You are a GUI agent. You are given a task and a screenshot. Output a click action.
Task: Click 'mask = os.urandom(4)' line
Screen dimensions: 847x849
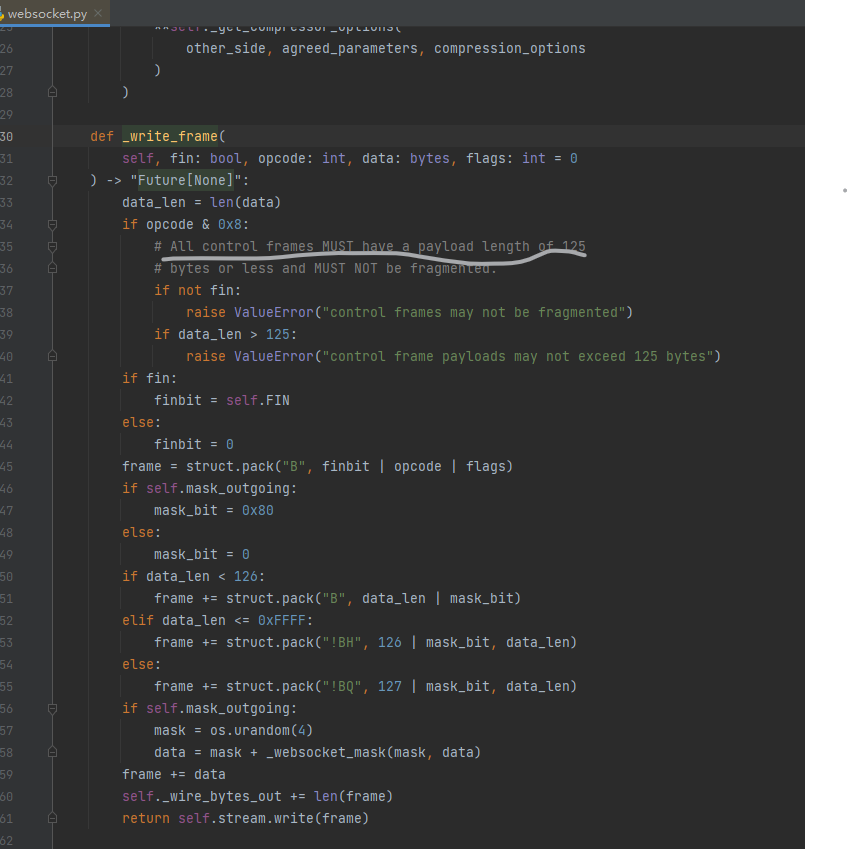tap(233, 730)
